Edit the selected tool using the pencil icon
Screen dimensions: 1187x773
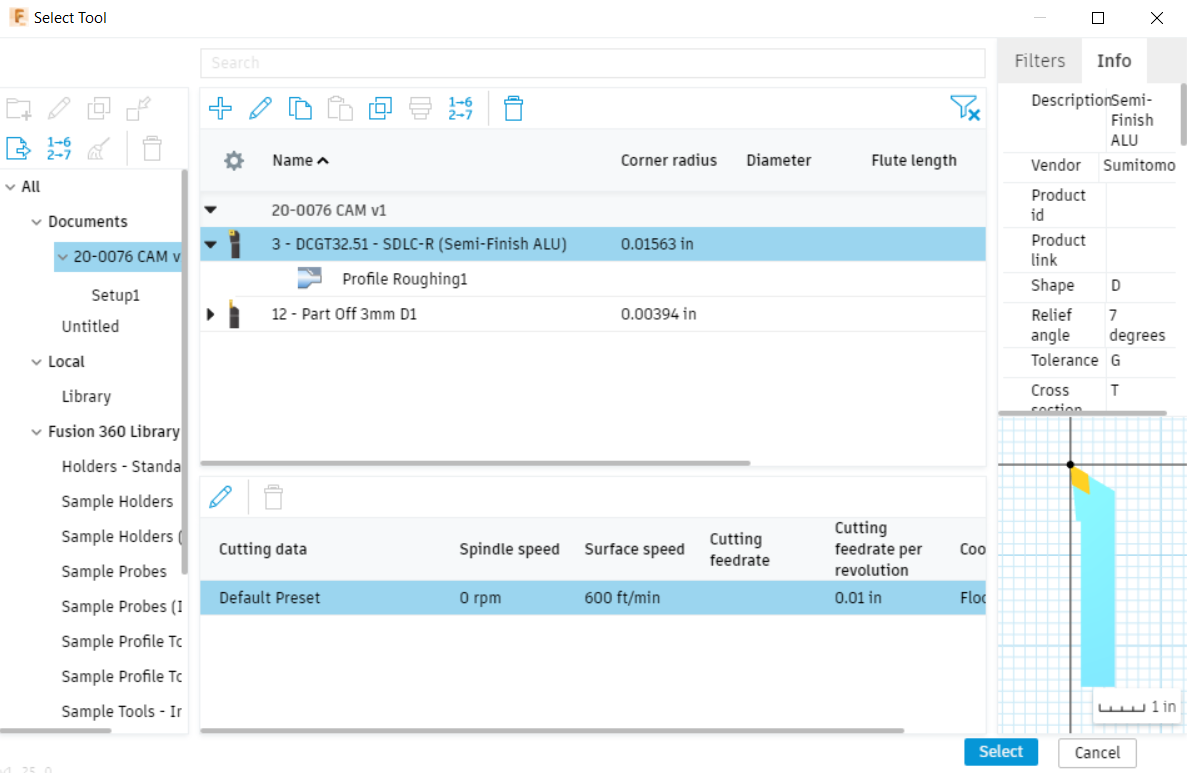point(260,108)
